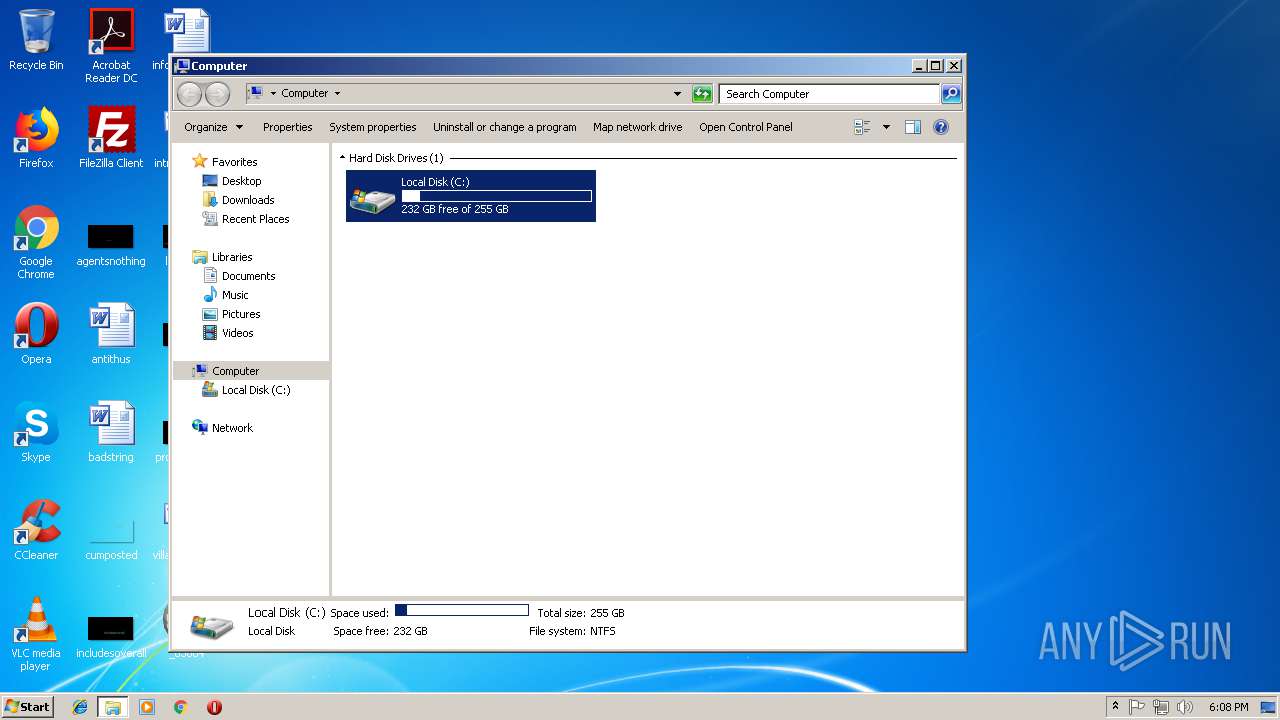Click Open Control Panel
The width and height of the screenshot is (1280, 720).
point(745,127)
